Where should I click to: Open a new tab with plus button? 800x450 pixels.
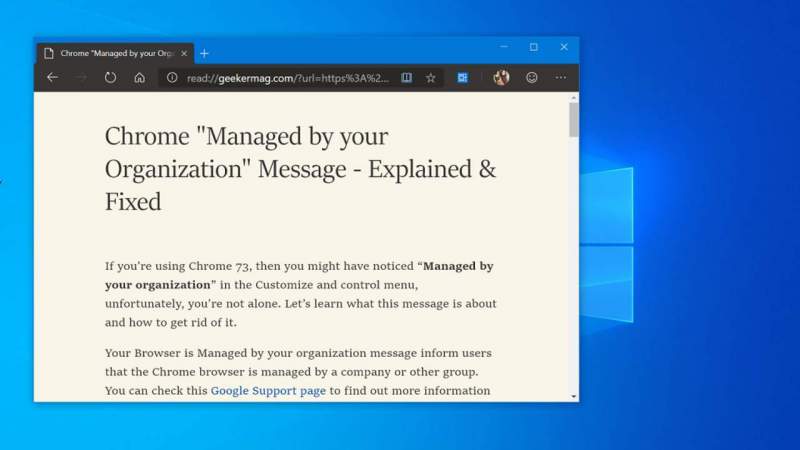[x=204, y=54]
